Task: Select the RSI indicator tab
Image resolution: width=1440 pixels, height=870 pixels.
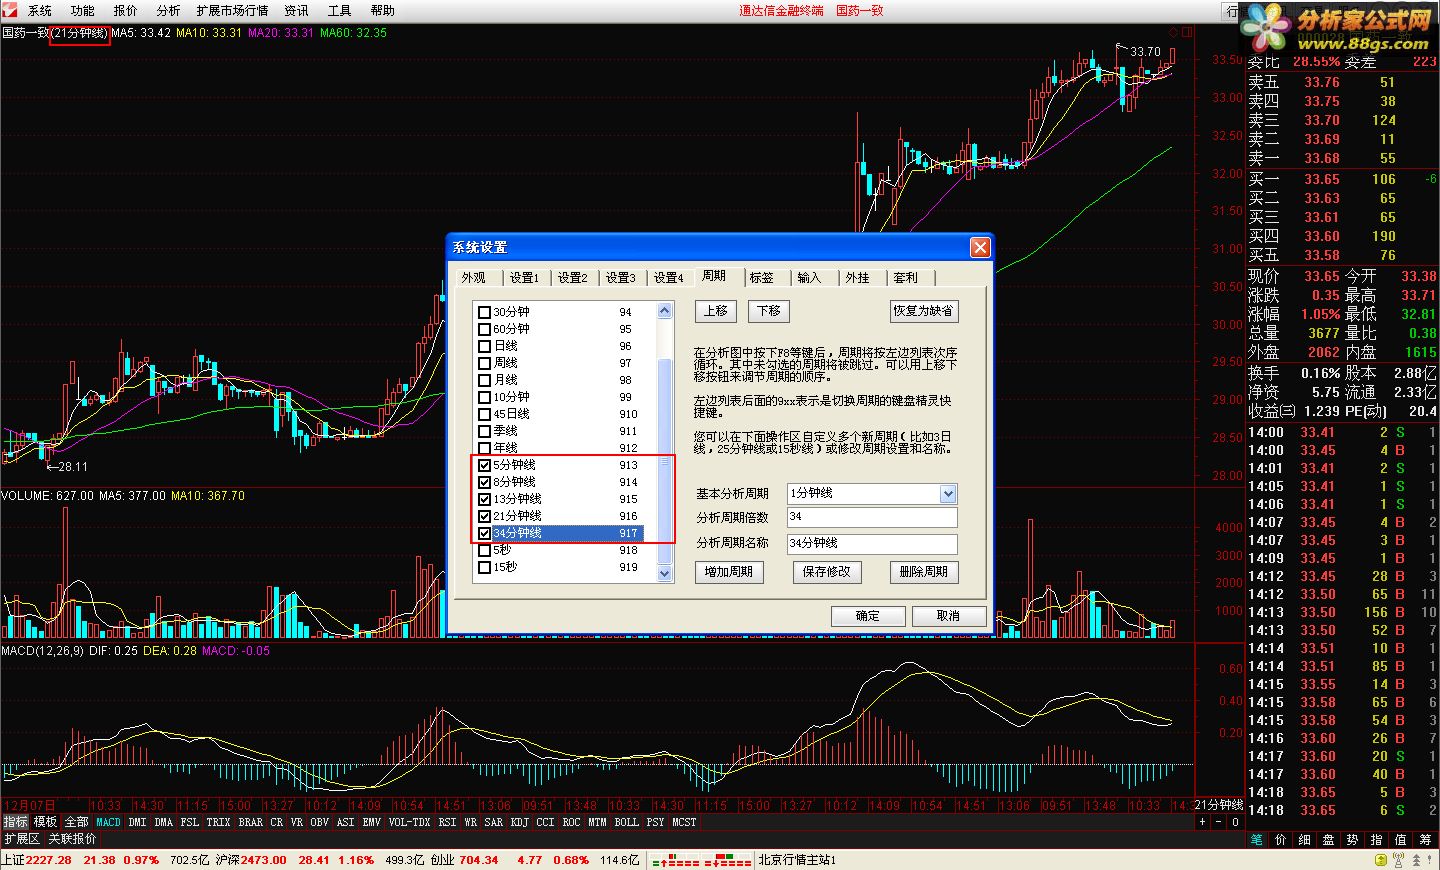Action: click(447, 822)
